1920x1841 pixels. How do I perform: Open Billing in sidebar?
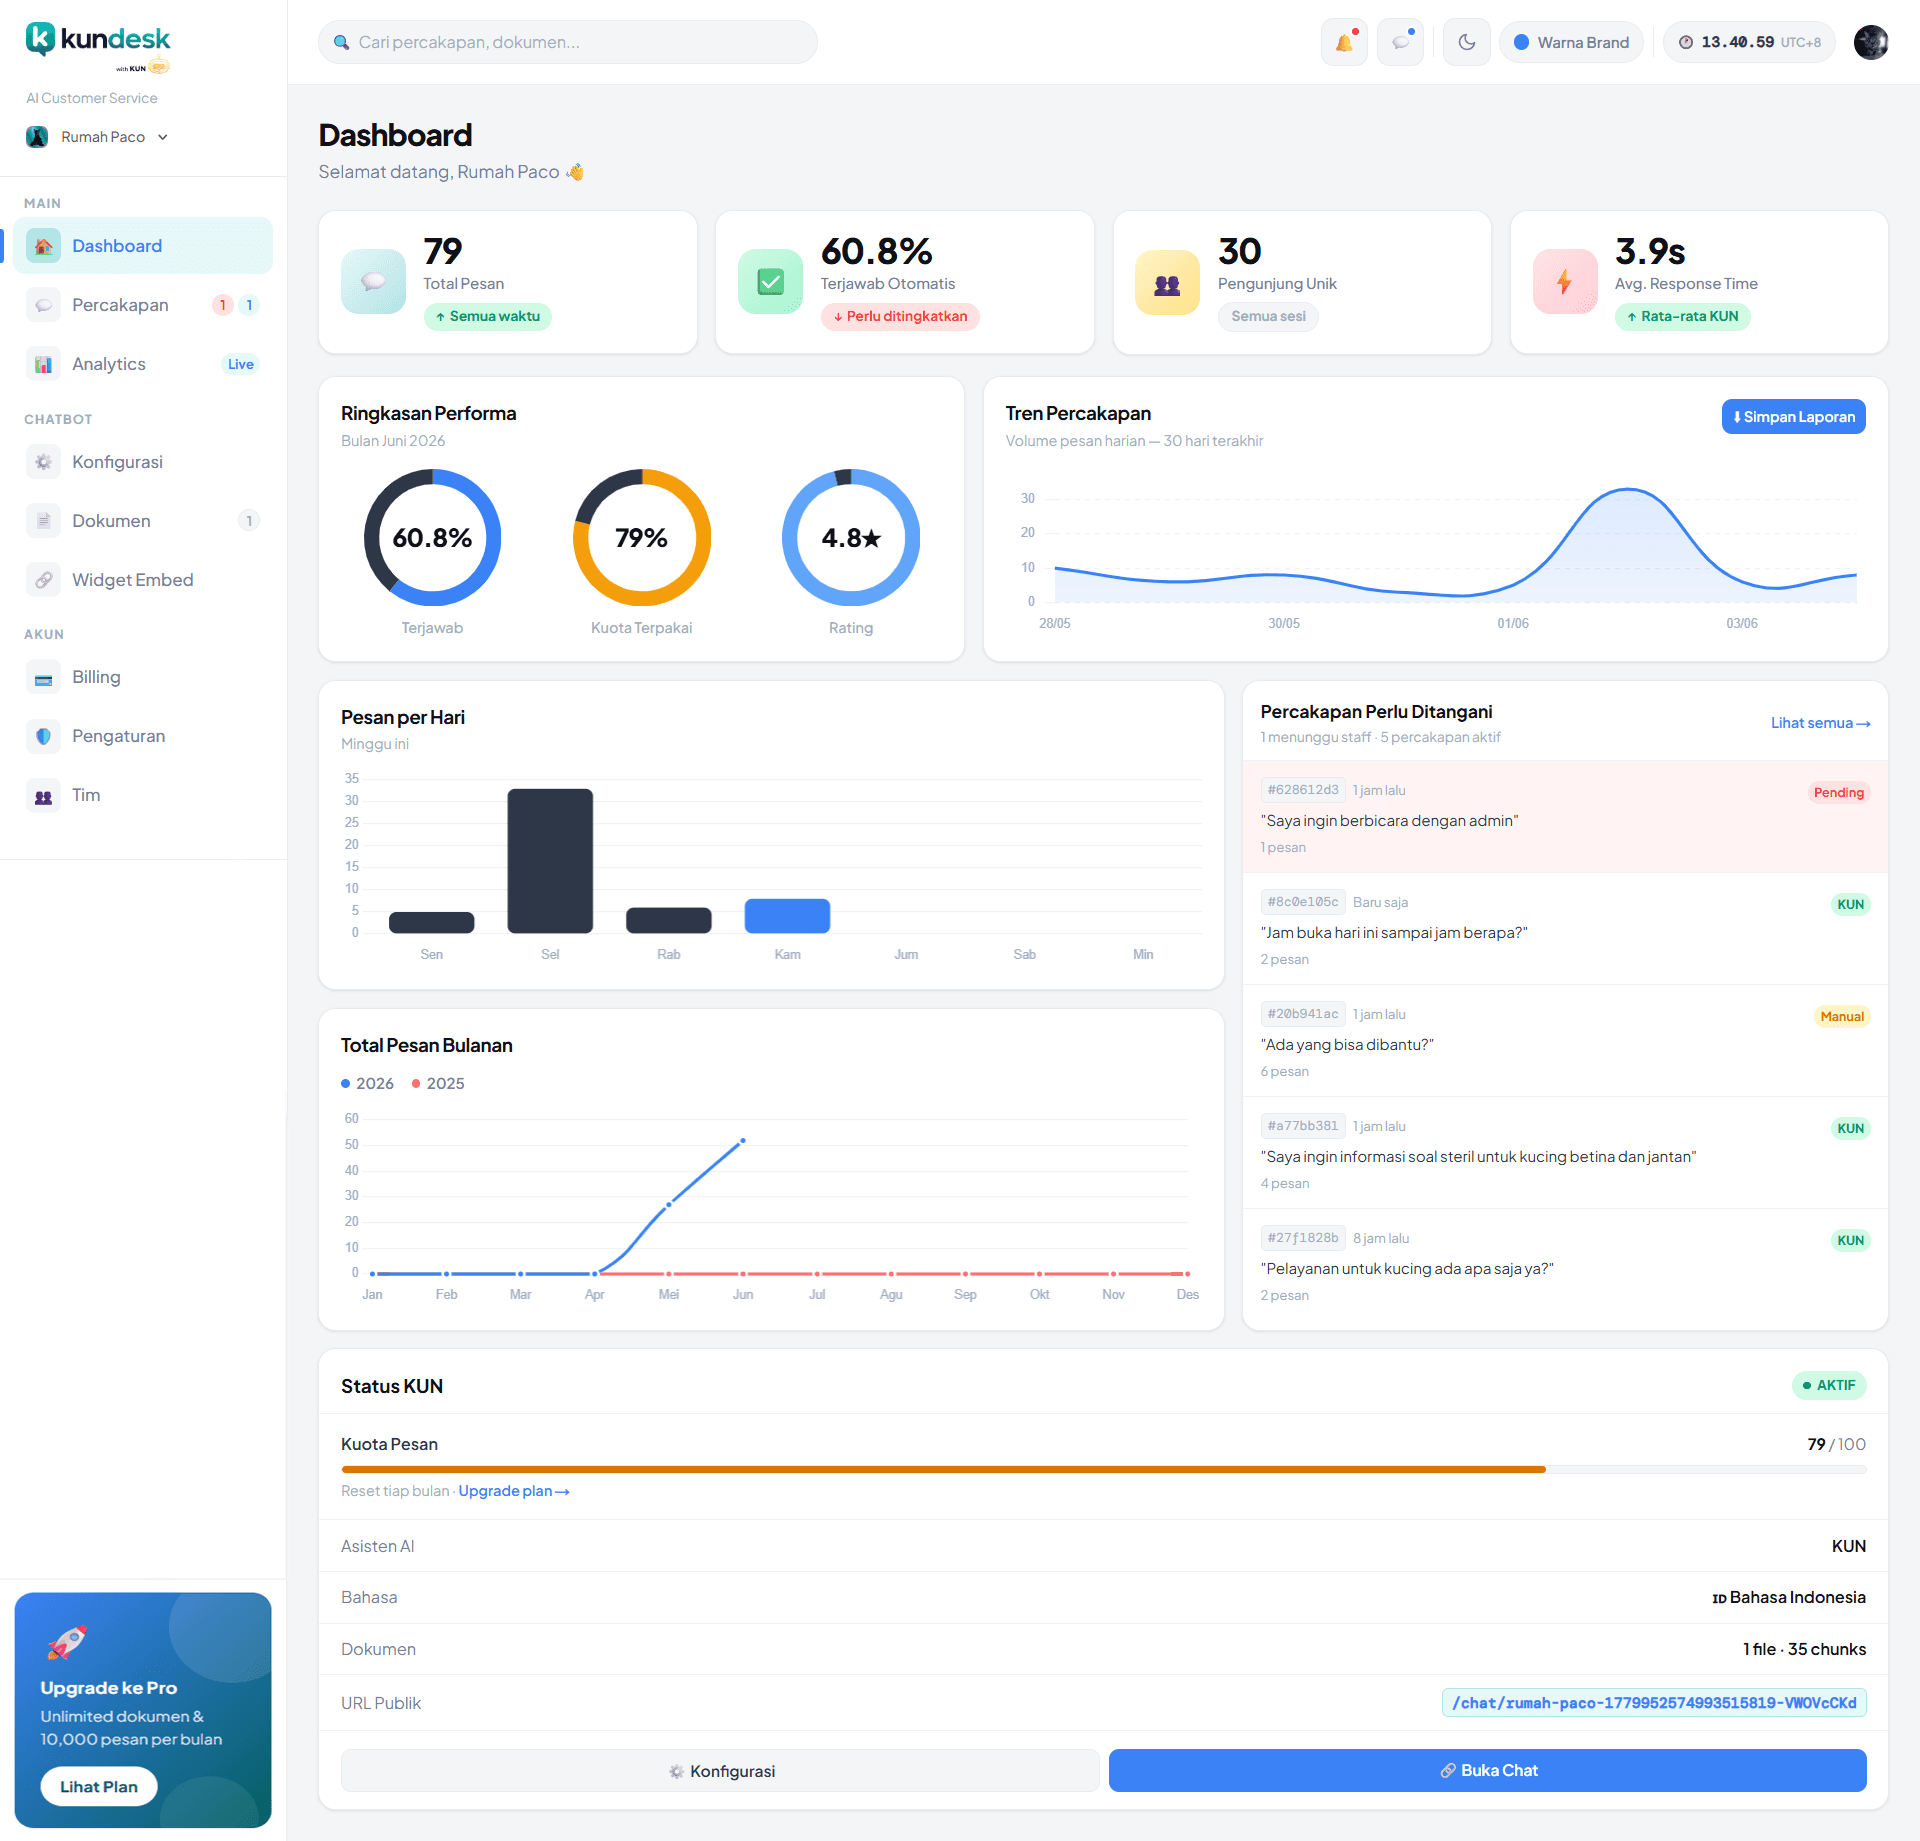[143, 677]
